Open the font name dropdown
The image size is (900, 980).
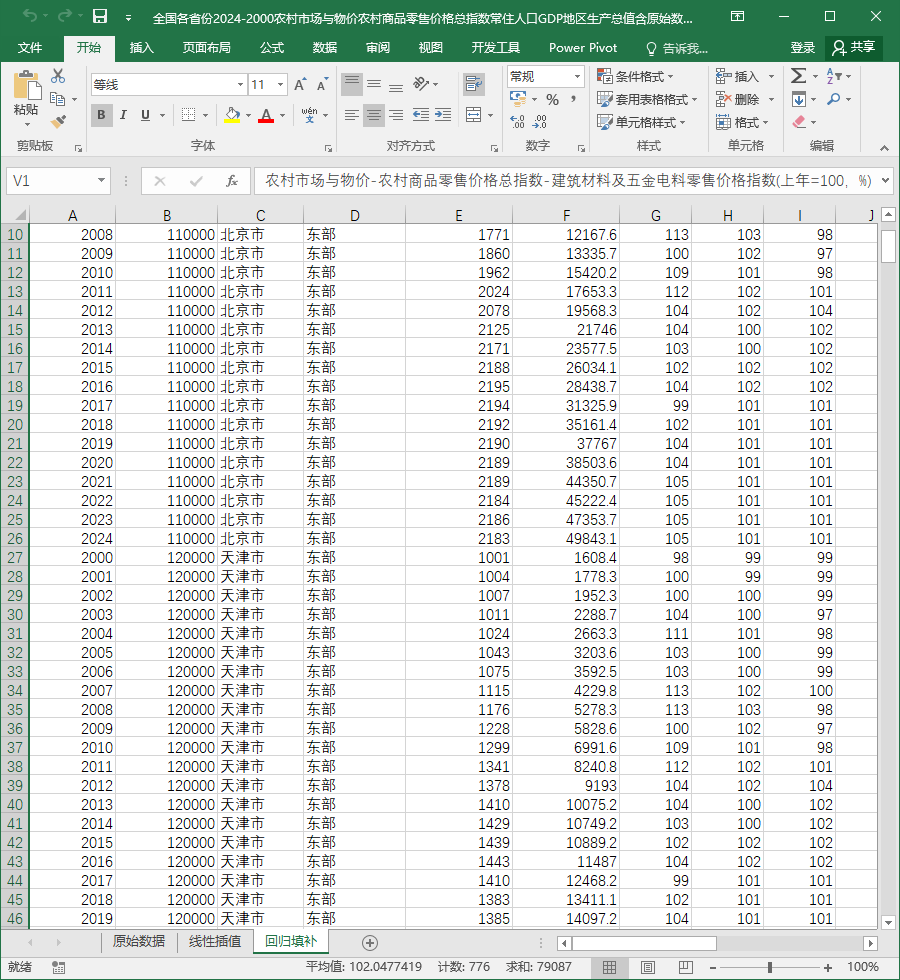point(240,84)
